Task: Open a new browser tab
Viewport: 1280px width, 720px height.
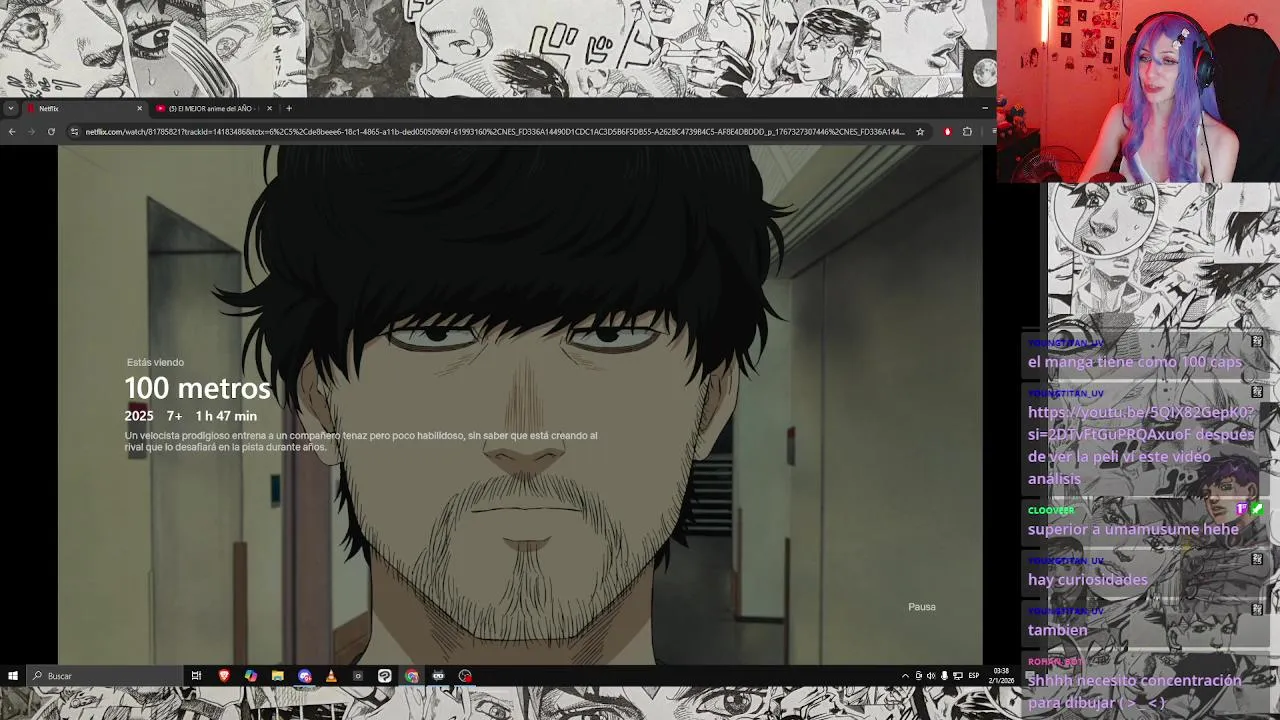Action: pyautogui.click(x=289, y=108)
